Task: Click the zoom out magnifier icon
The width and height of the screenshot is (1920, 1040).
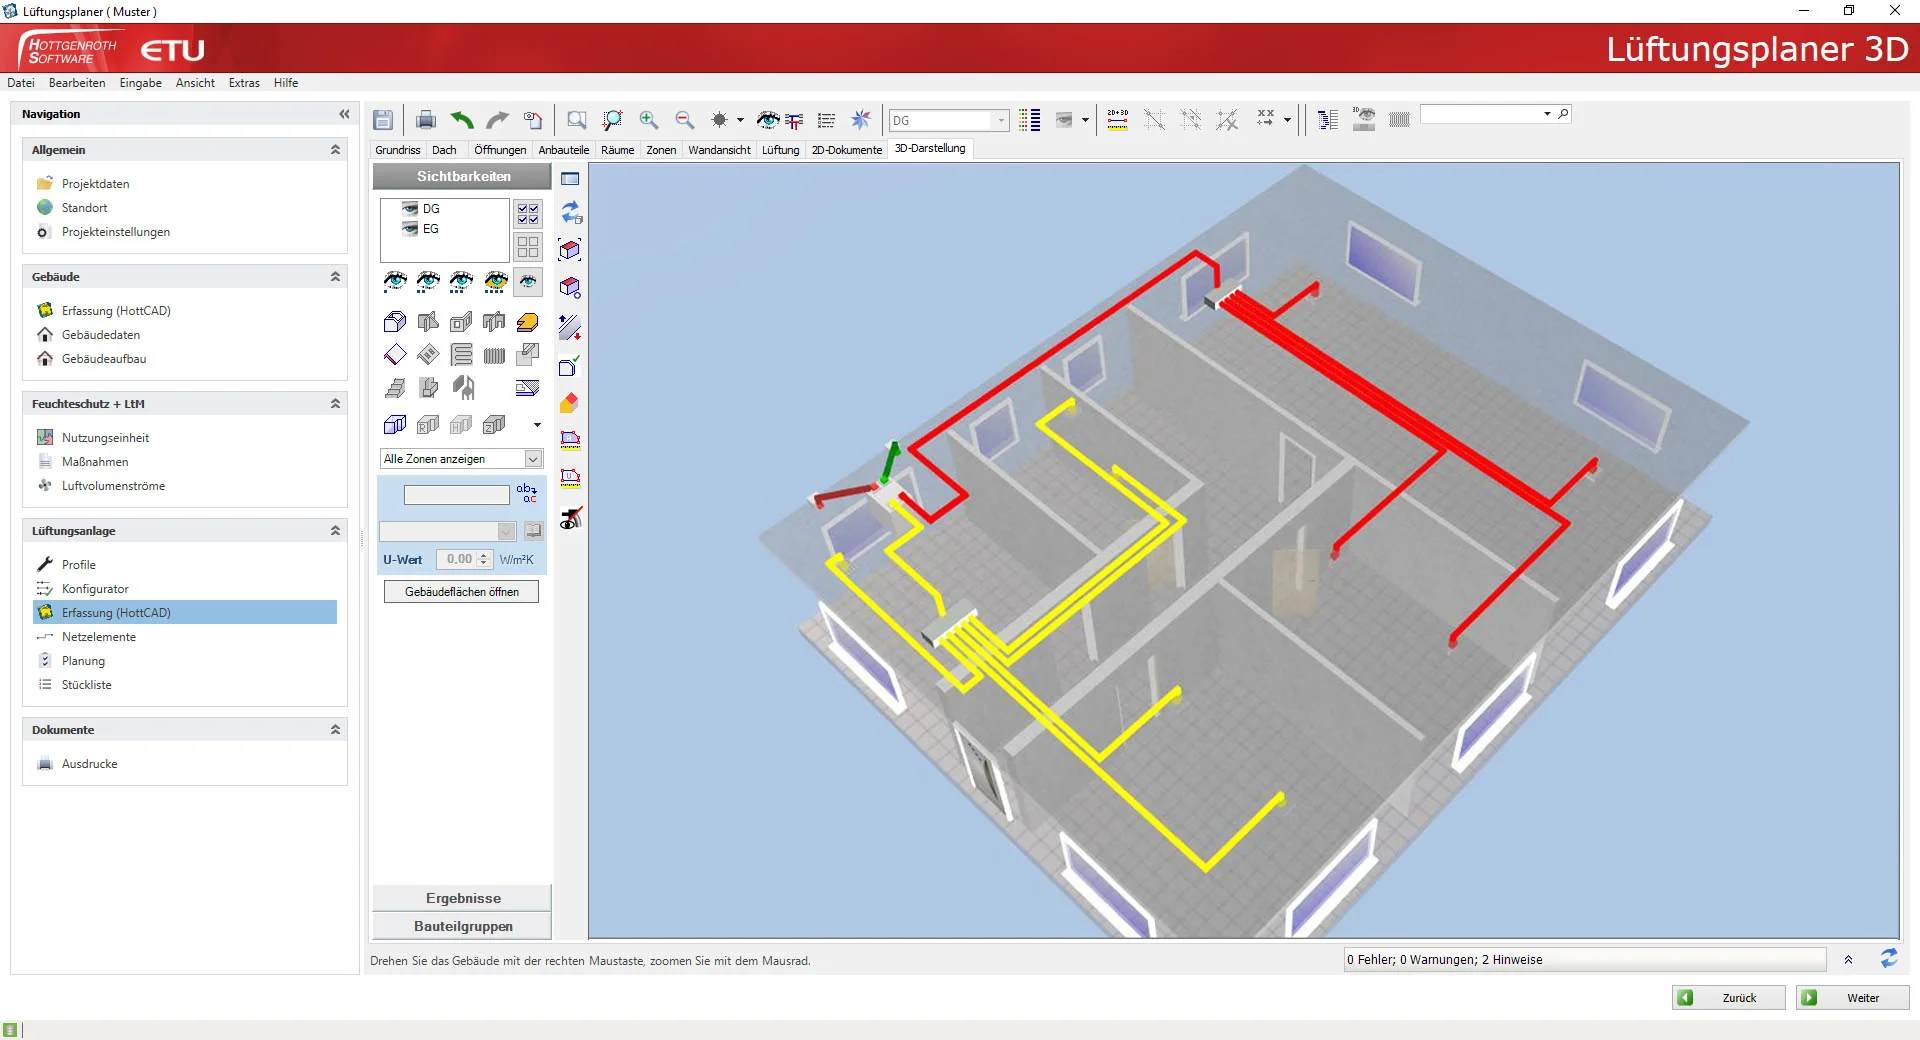Action: tap(685, 120)
